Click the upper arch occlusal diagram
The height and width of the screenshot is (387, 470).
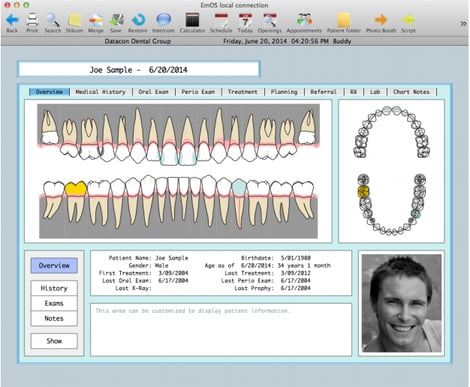tap(391, 132)
